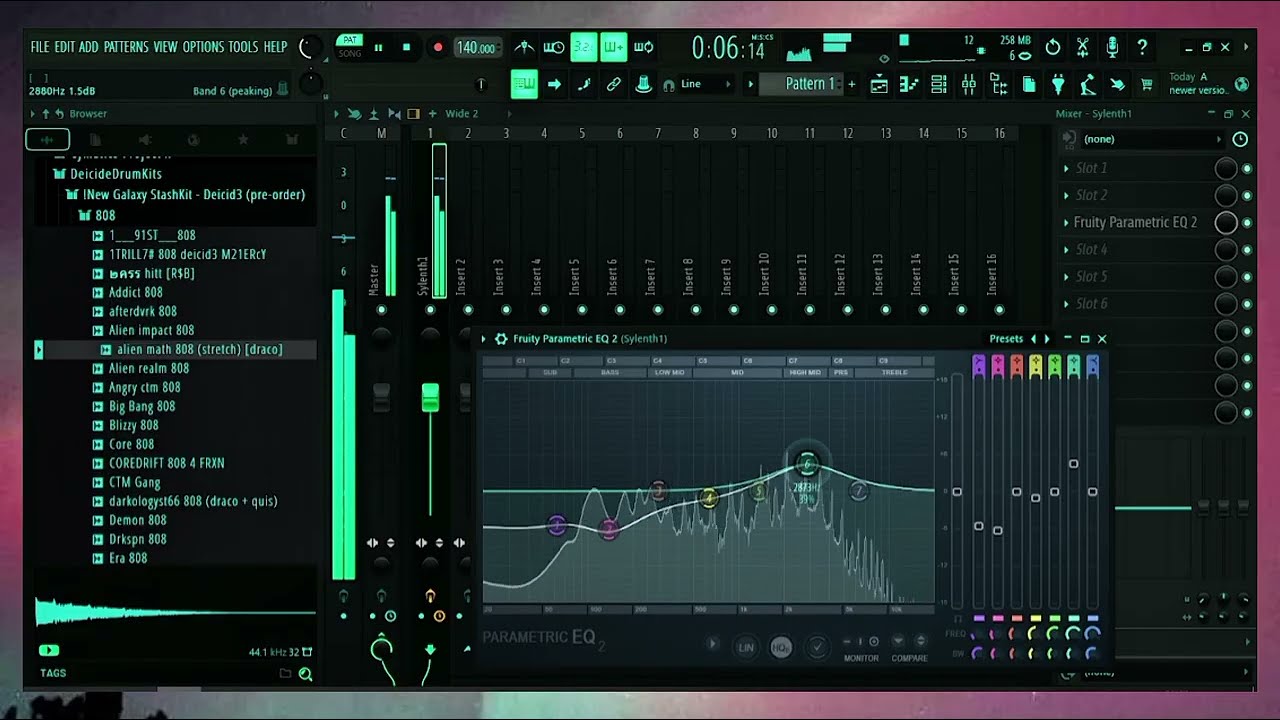The image size is (1280, 720).
Task: Select next preset arrow in Parametric EQ
Action: [1047, 339]
